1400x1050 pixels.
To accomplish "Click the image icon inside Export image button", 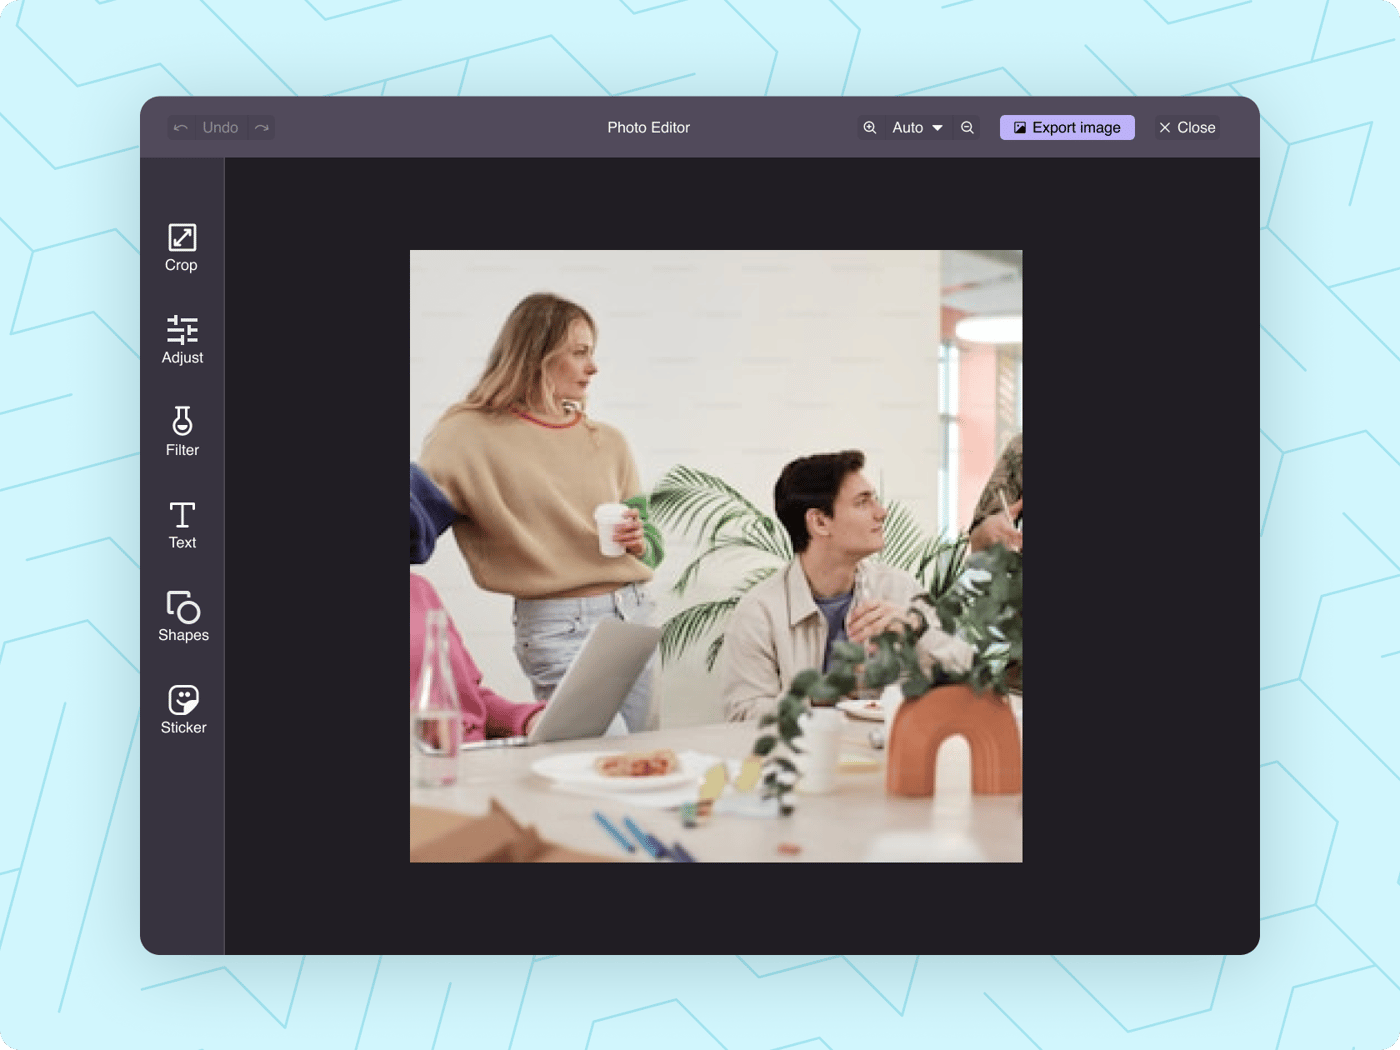I will click(1020, 127).
